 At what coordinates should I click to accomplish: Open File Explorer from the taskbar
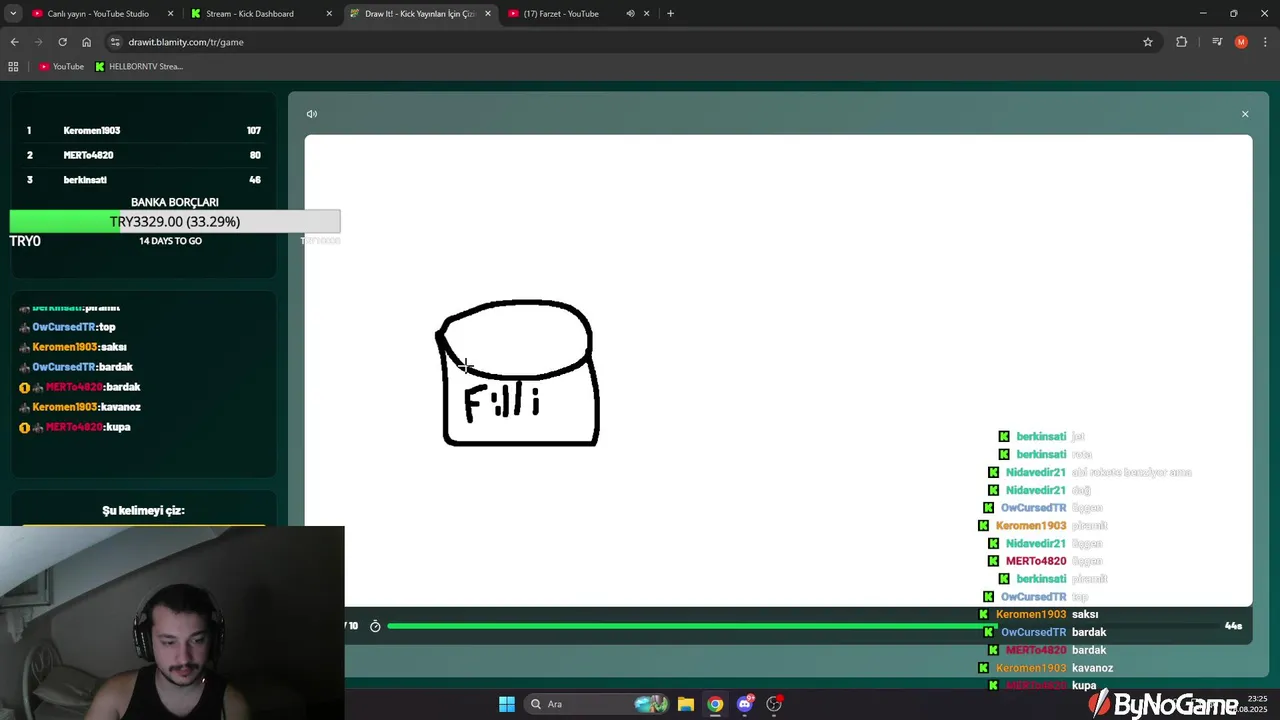685,704
